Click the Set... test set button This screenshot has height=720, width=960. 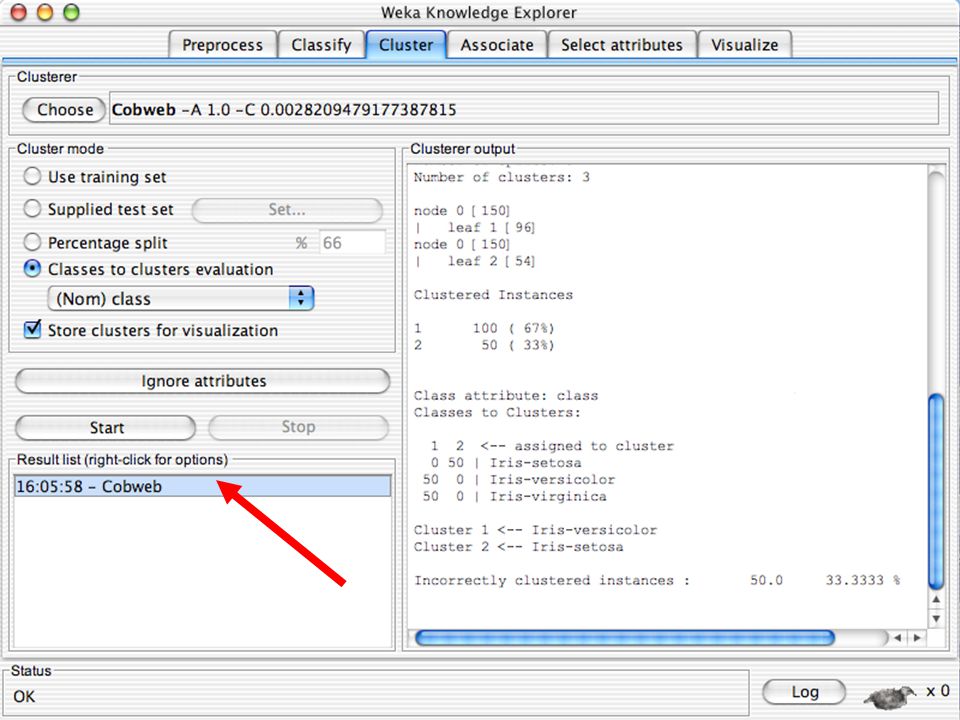click(x=287, y=210)
